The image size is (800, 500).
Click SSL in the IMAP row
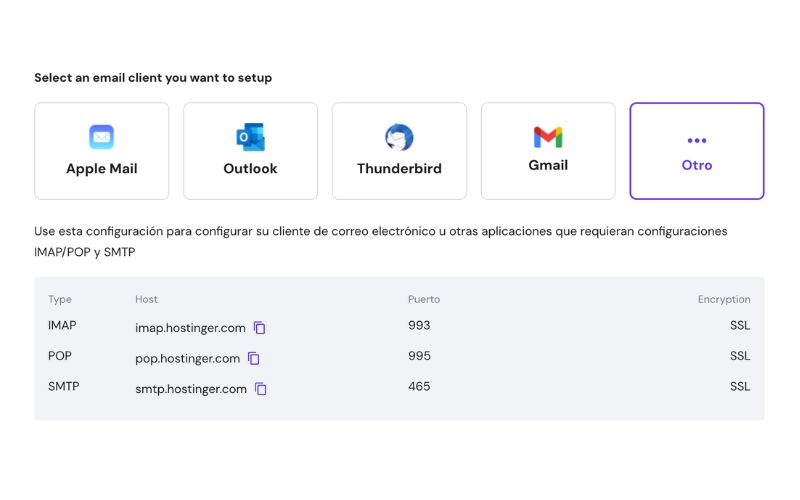[740, 326]
